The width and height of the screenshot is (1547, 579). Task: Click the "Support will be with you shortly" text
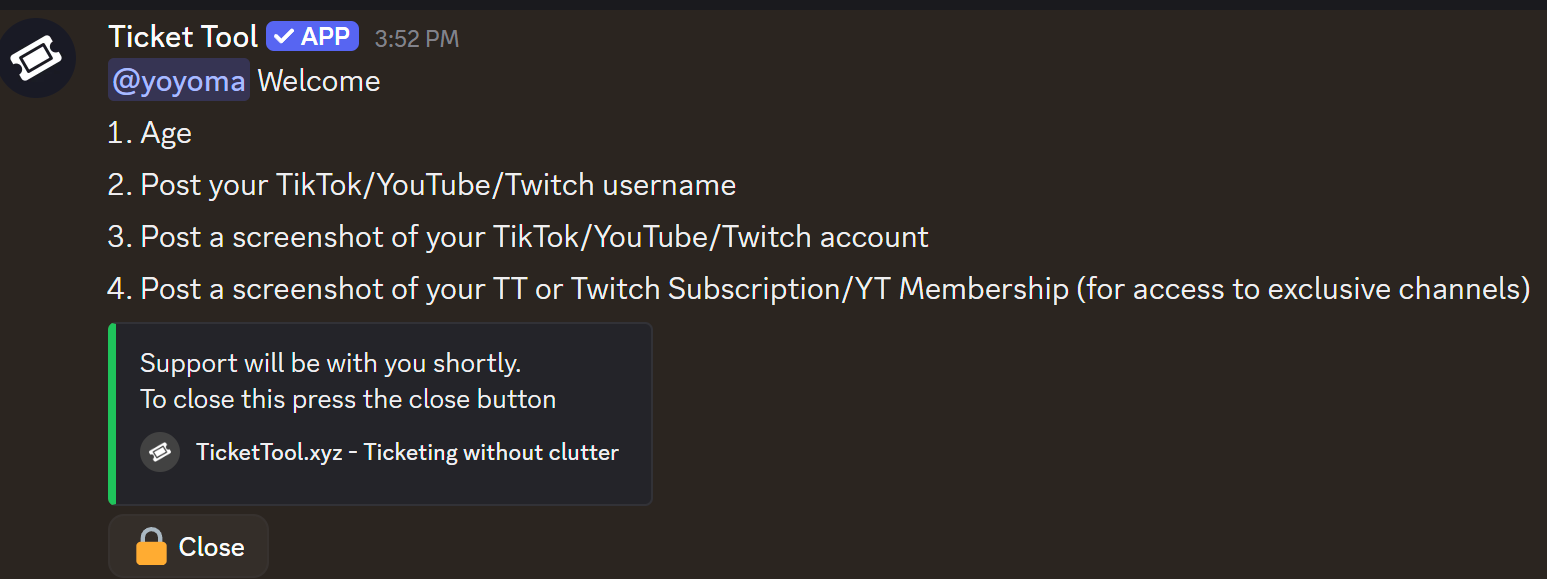330,363
